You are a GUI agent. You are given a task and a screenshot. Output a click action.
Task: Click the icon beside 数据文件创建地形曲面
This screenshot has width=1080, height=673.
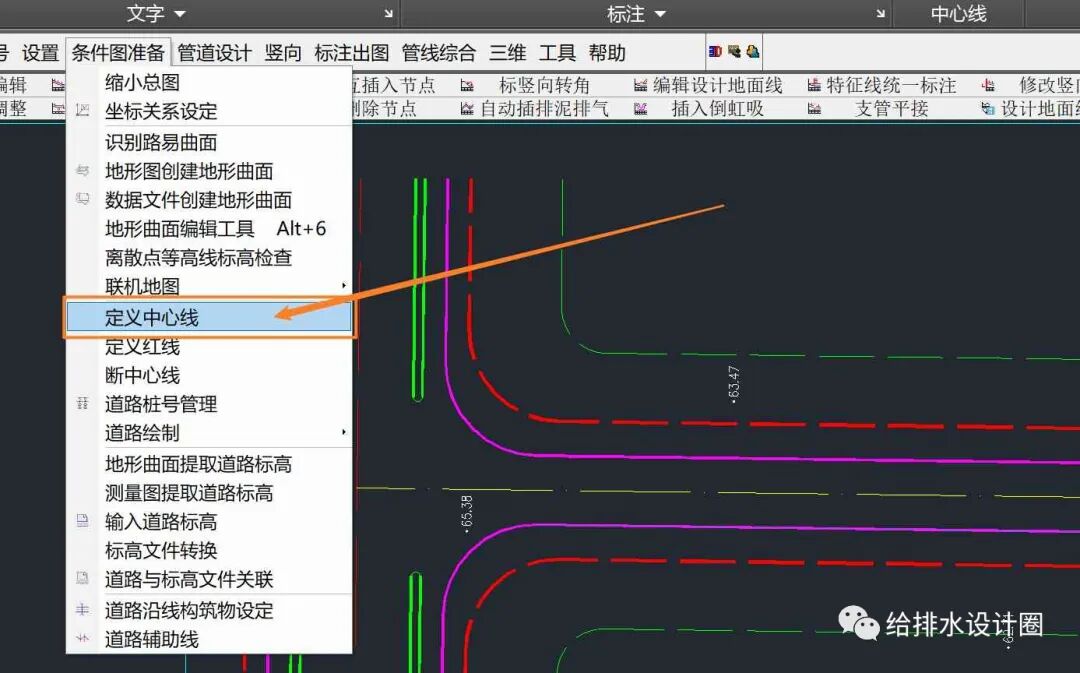pos(83,199)
